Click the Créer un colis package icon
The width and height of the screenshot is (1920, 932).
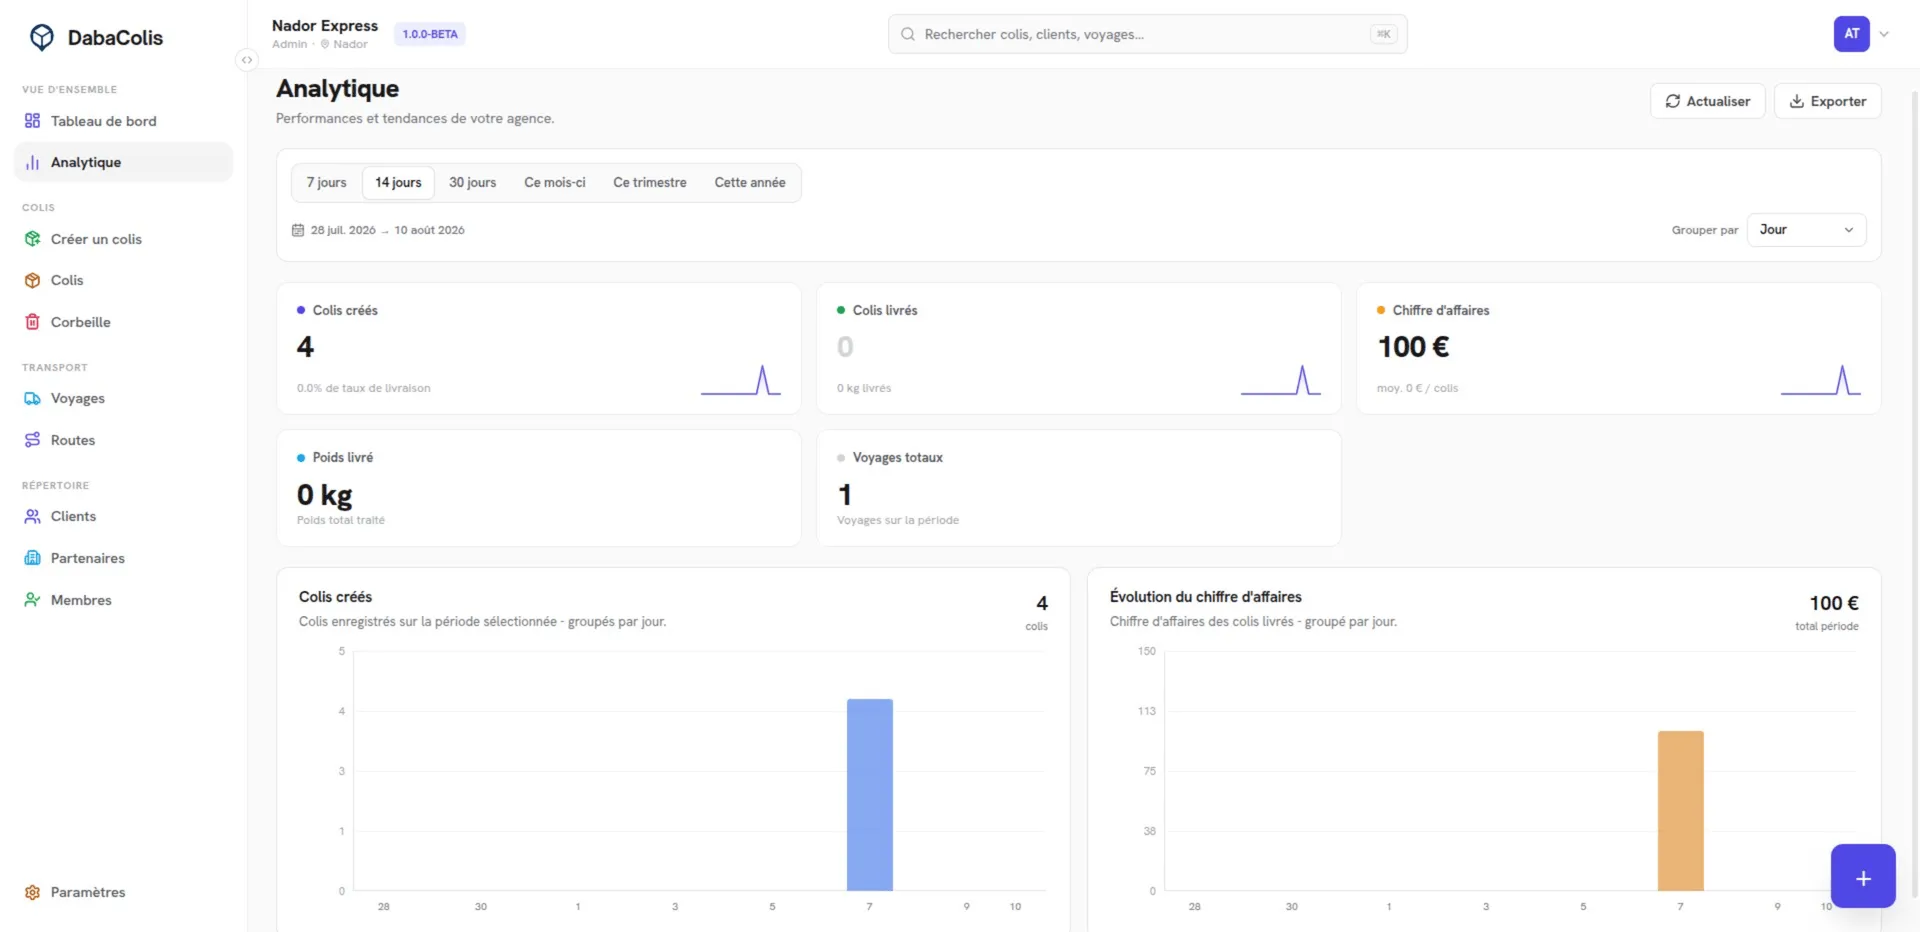32,239
